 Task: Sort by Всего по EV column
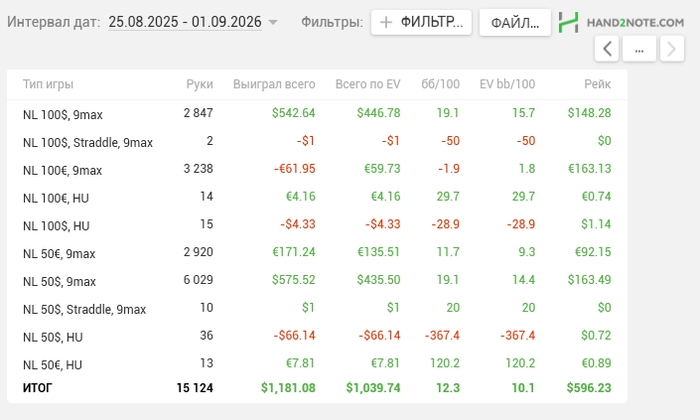click(367, 85)
